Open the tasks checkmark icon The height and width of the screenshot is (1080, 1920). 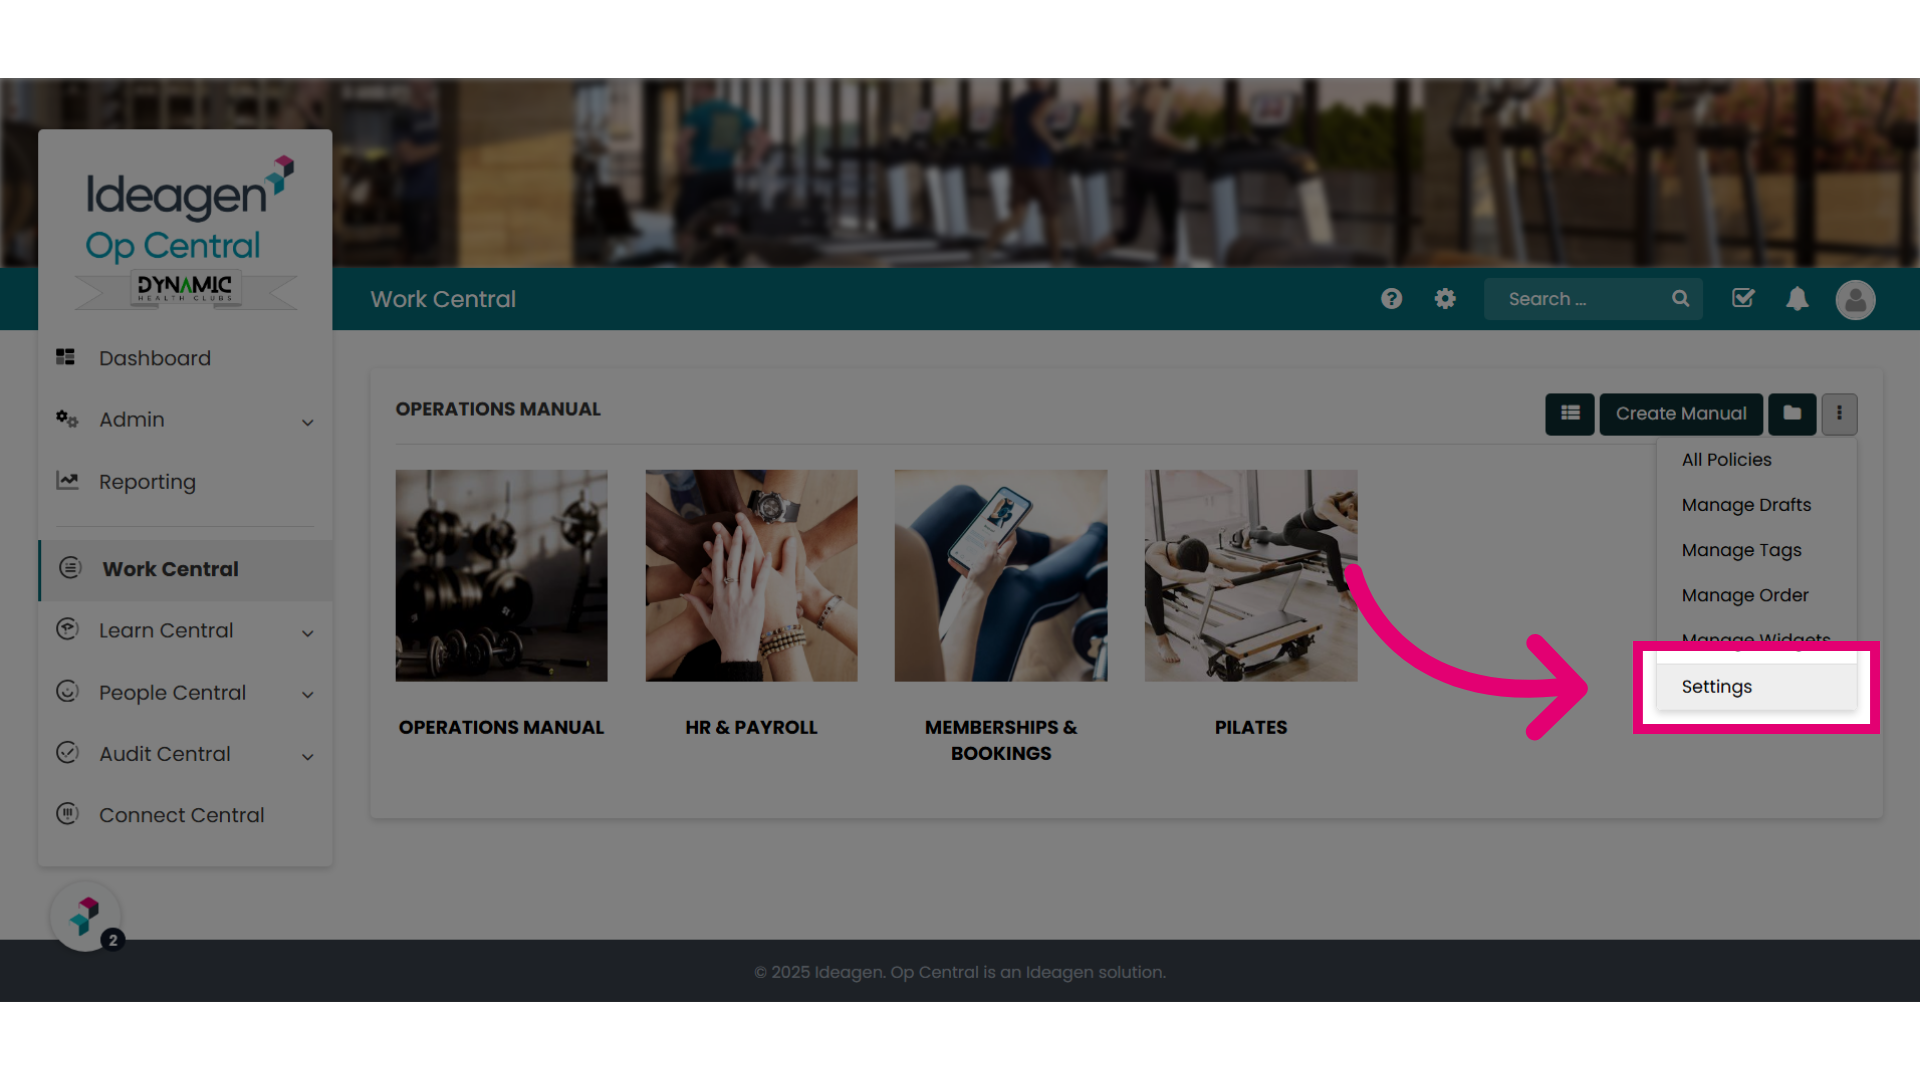(x=1743, y=298)
